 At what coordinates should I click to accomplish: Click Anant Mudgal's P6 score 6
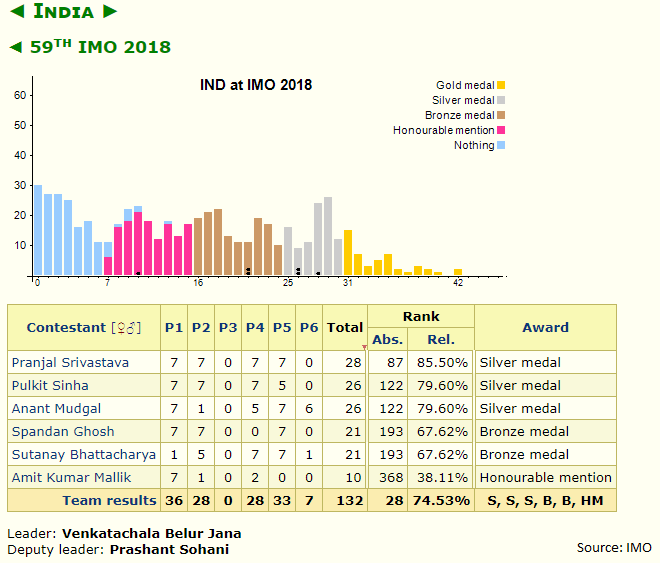pos(309,409)
